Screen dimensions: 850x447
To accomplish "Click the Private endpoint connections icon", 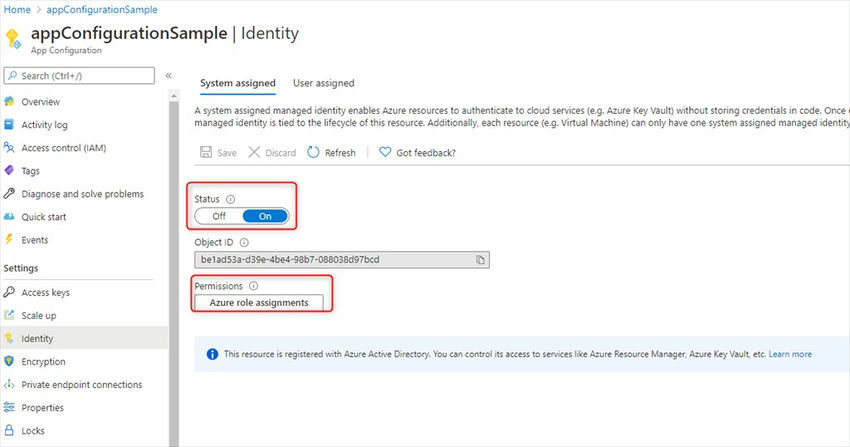I will [x=9, y=384].
